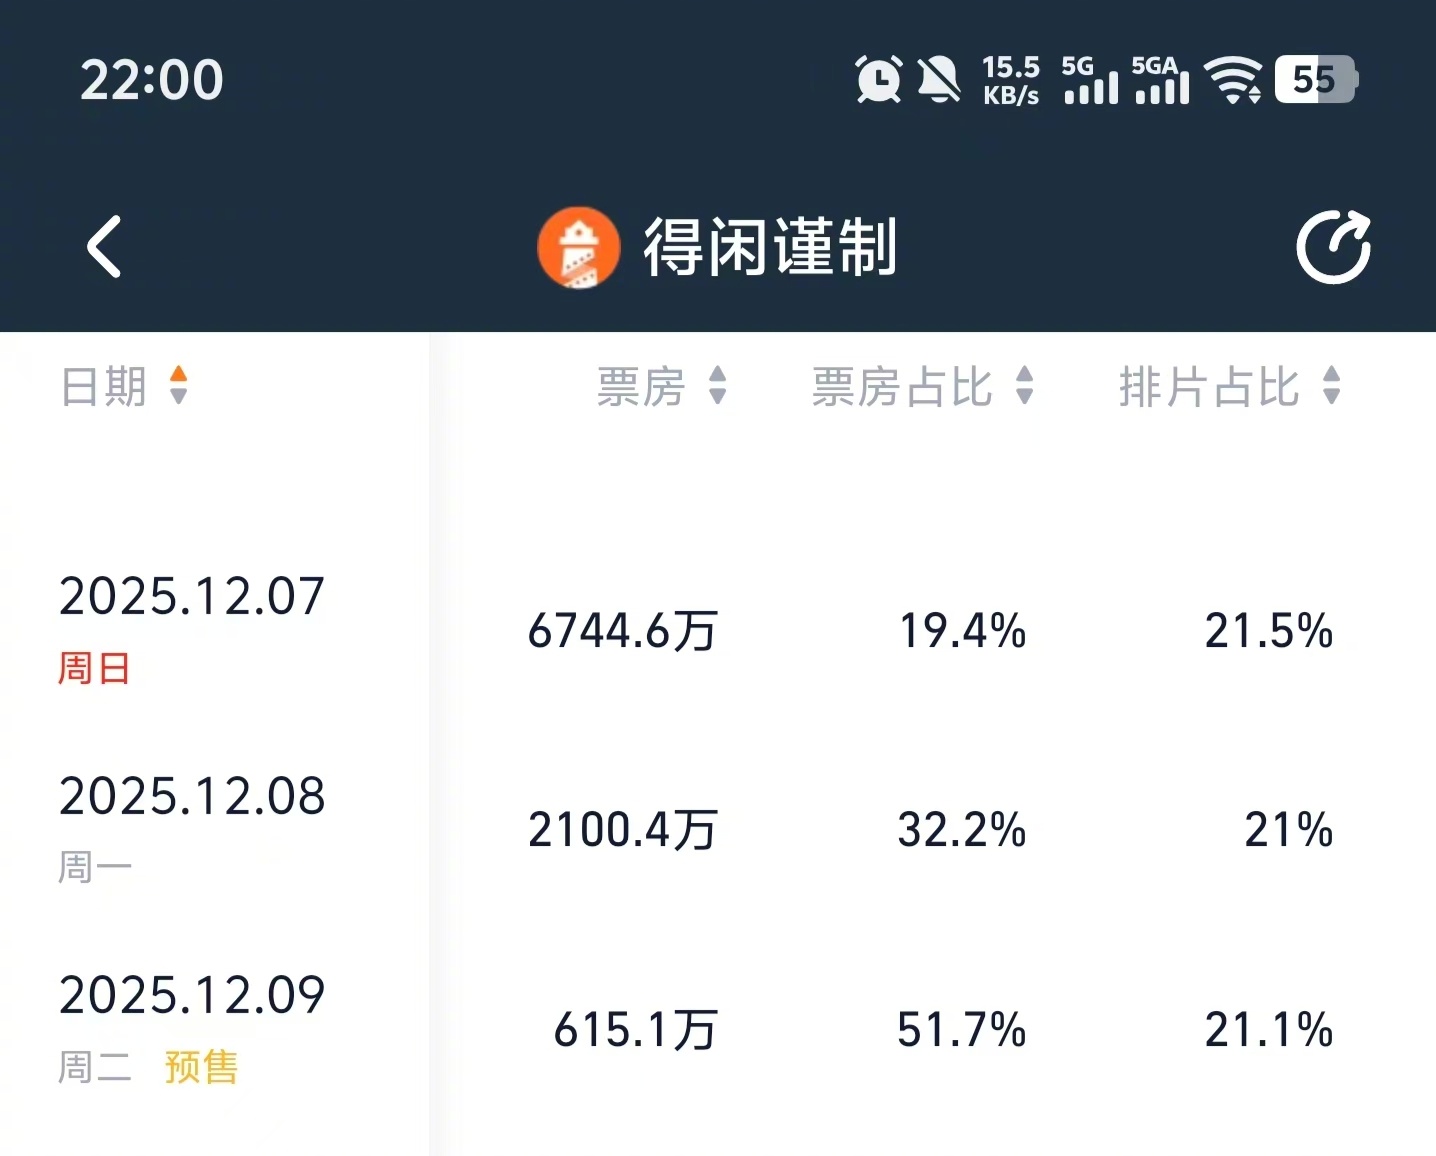
Task: Tap the refresh icon at top right
Action: click(1333, 245)
